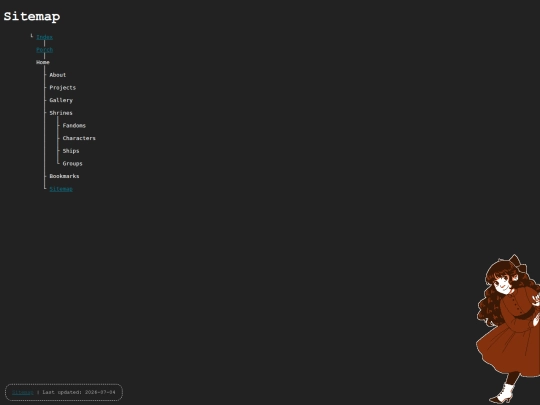
Task: Select the Fandoms entry under Shrines
Action: click(74, 125)
